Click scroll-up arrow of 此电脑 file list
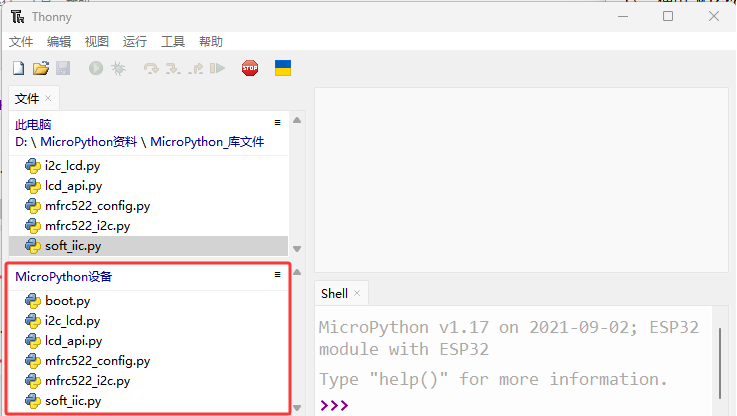 (x=297, y=120)
